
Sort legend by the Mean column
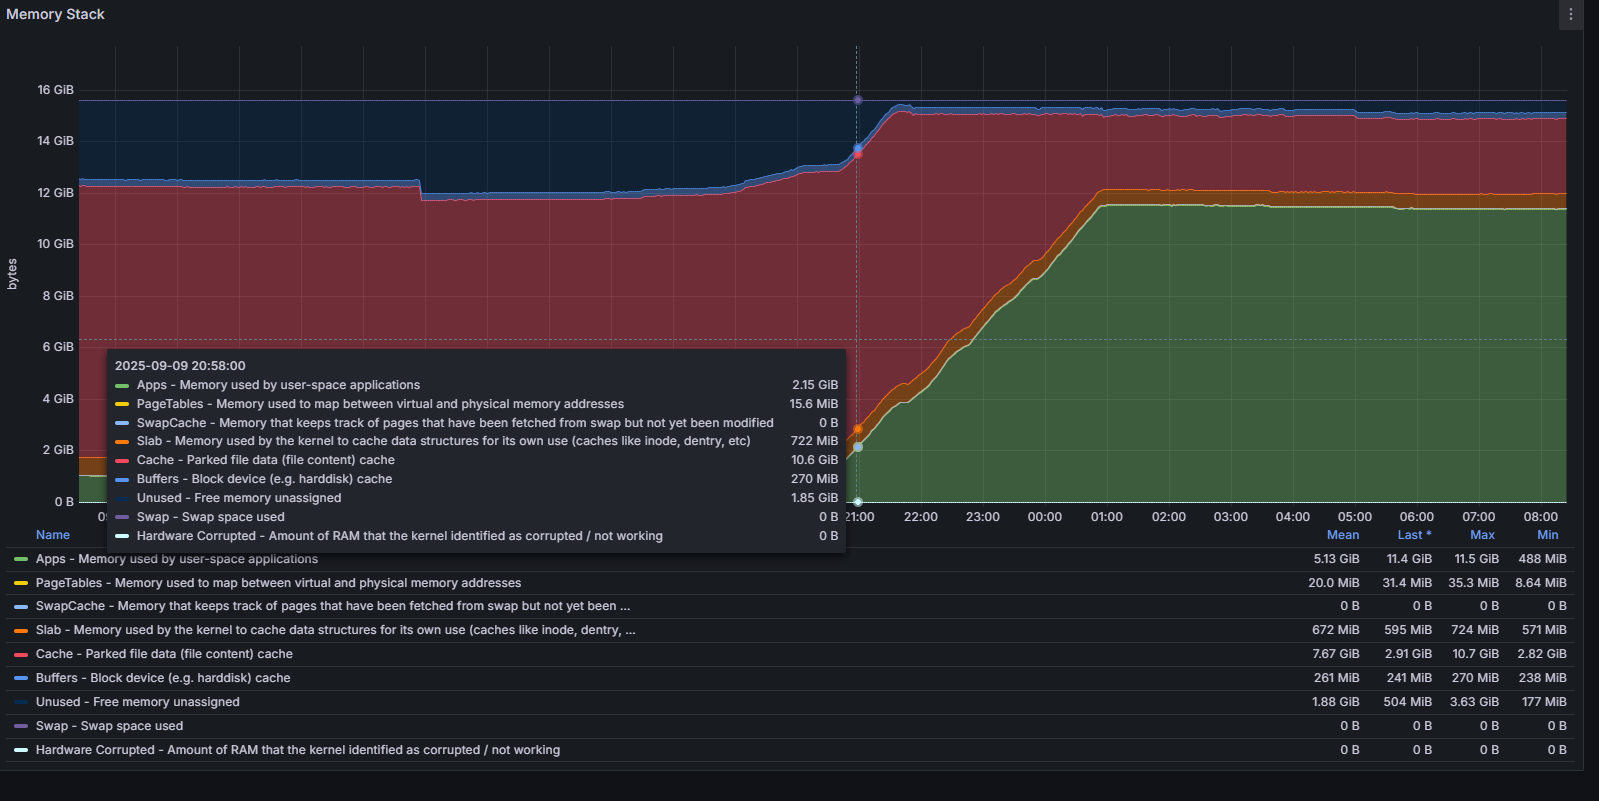1343,535
